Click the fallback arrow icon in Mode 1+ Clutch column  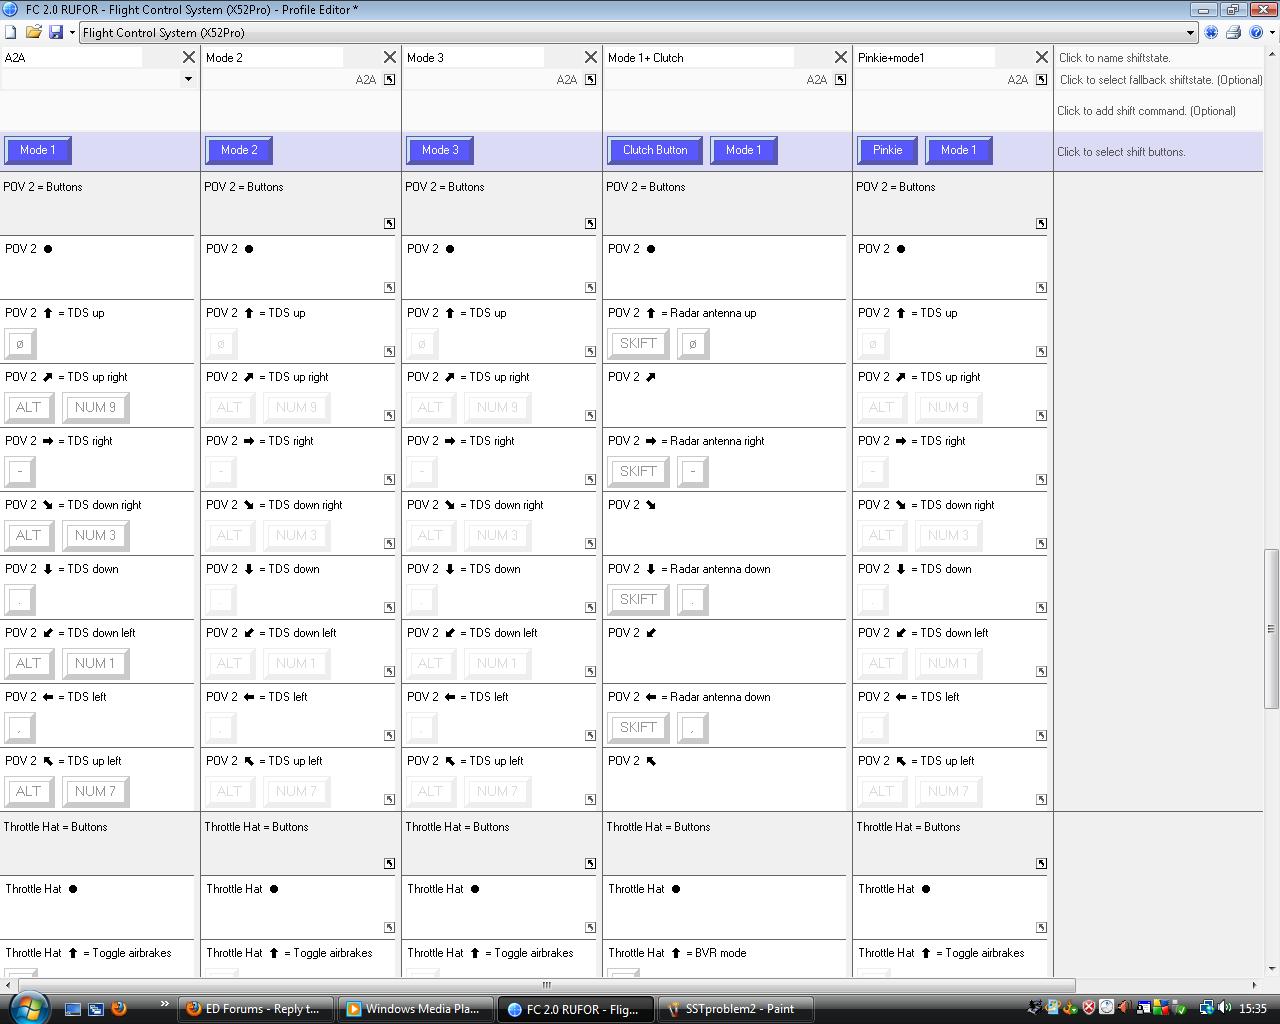(x=841, y=79)
